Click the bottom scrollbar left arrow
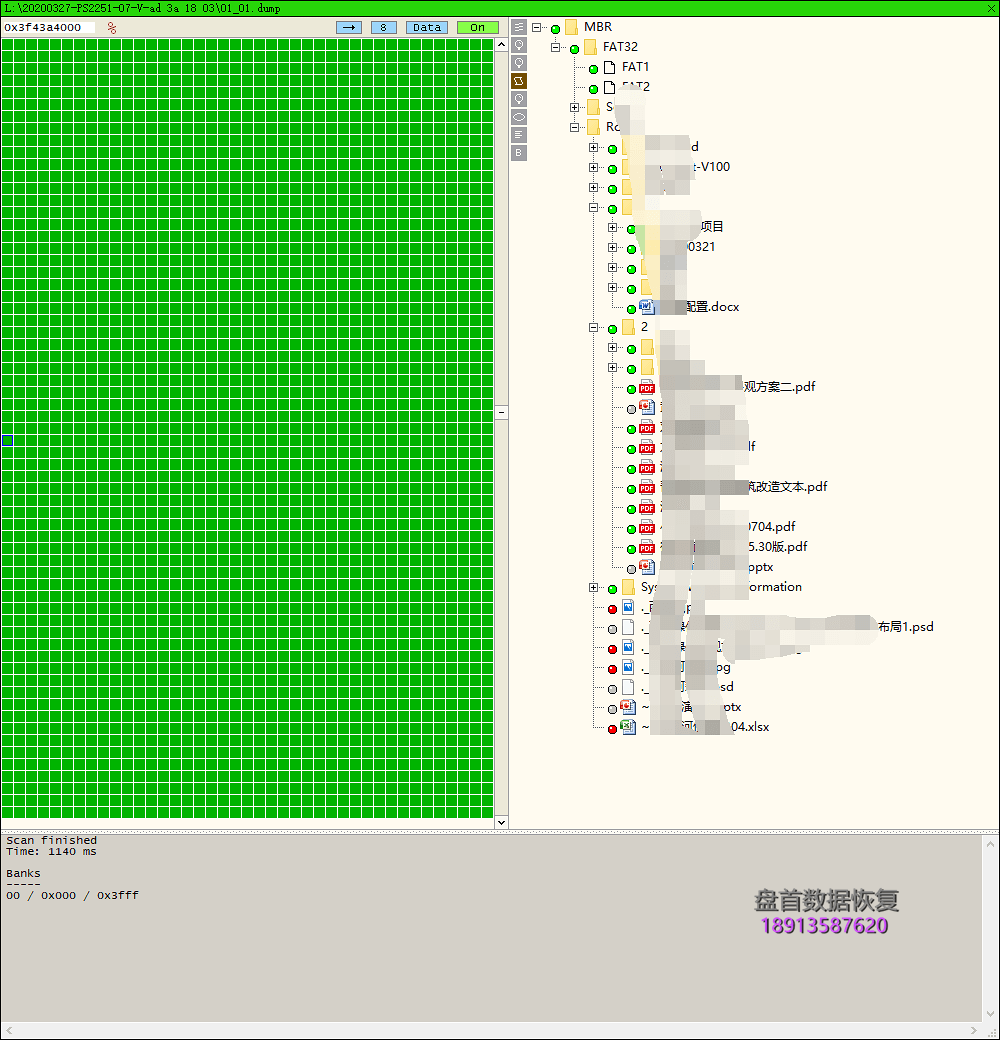 coord(9,1030)
